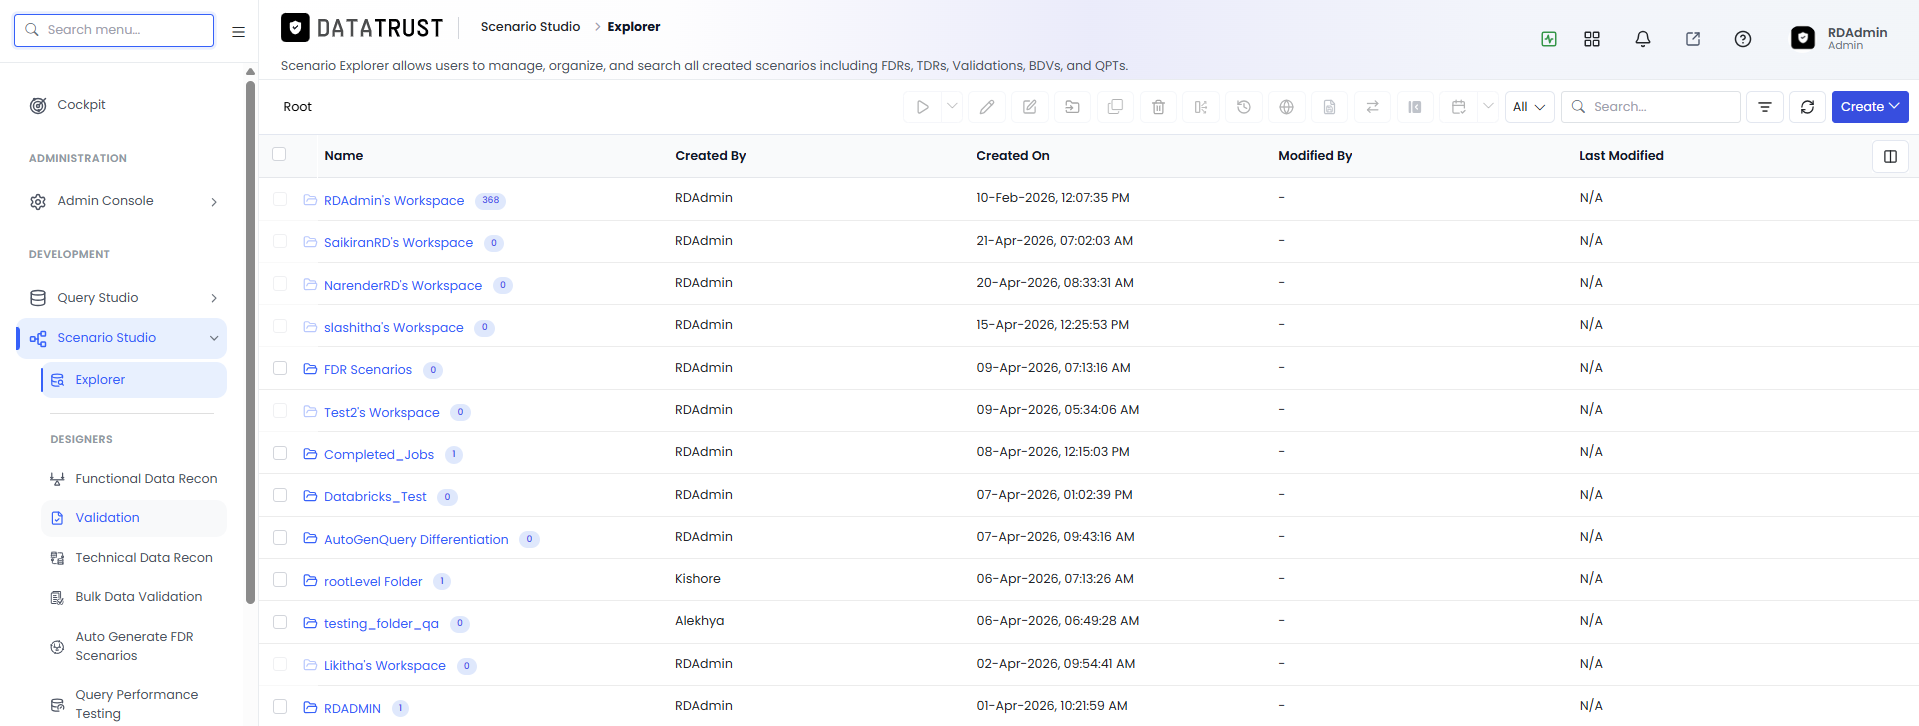Image resolution: width=1919 pixels, height=726 pixels.
Task: Check the FDR Scenarios row checkbox
Action: 280,368
